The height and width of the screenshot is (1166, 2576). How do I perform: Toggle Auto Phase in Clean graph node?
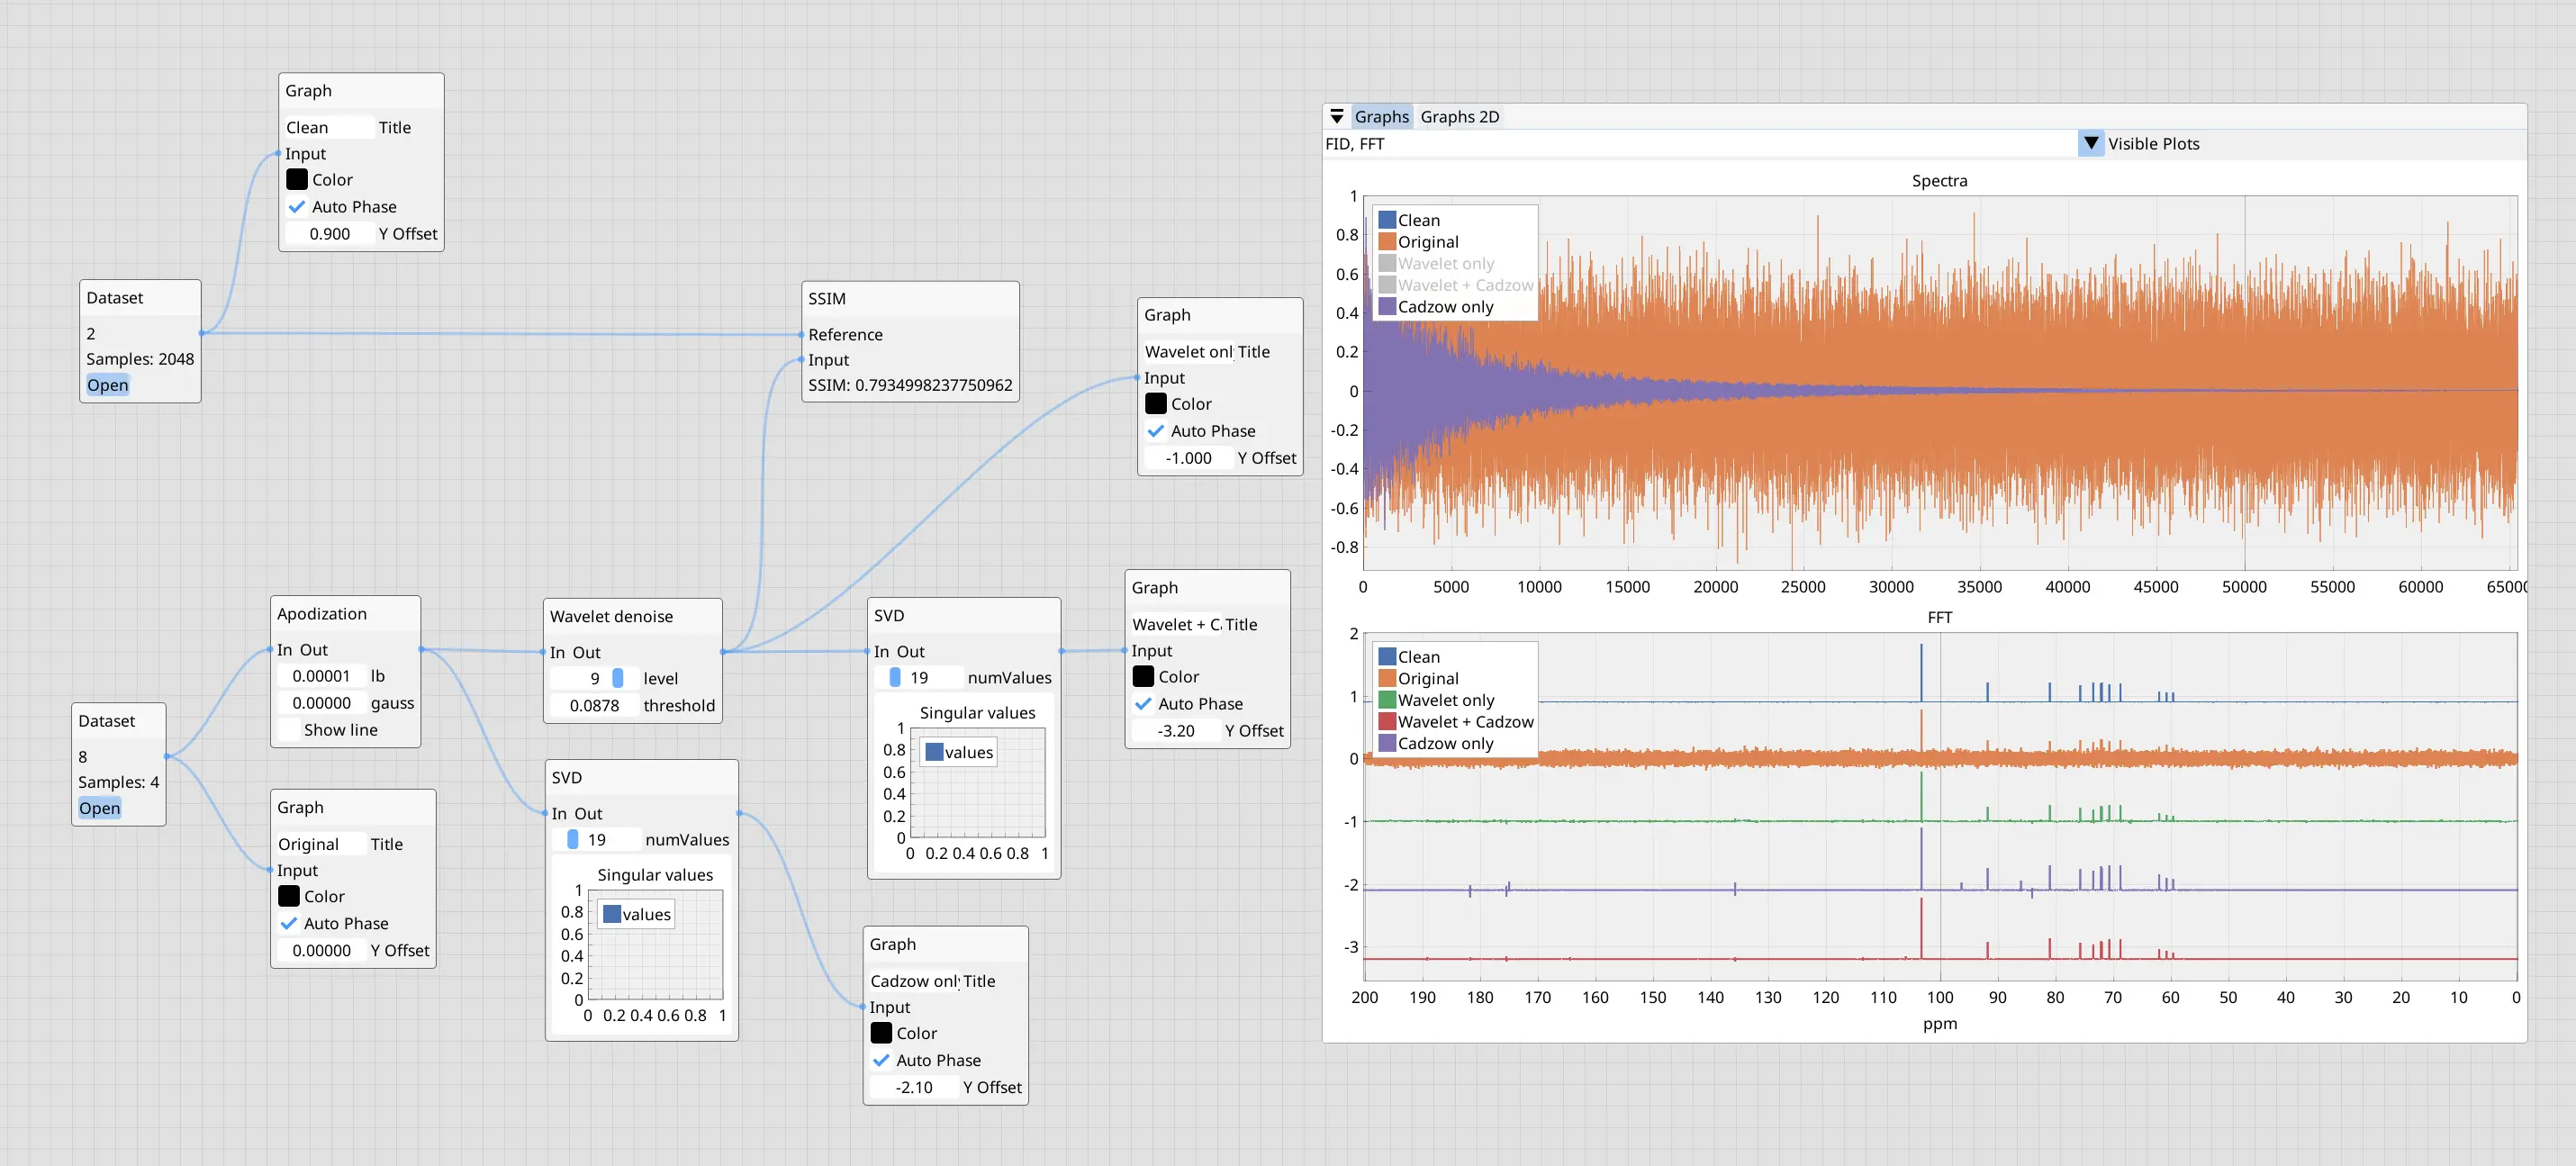297,207
